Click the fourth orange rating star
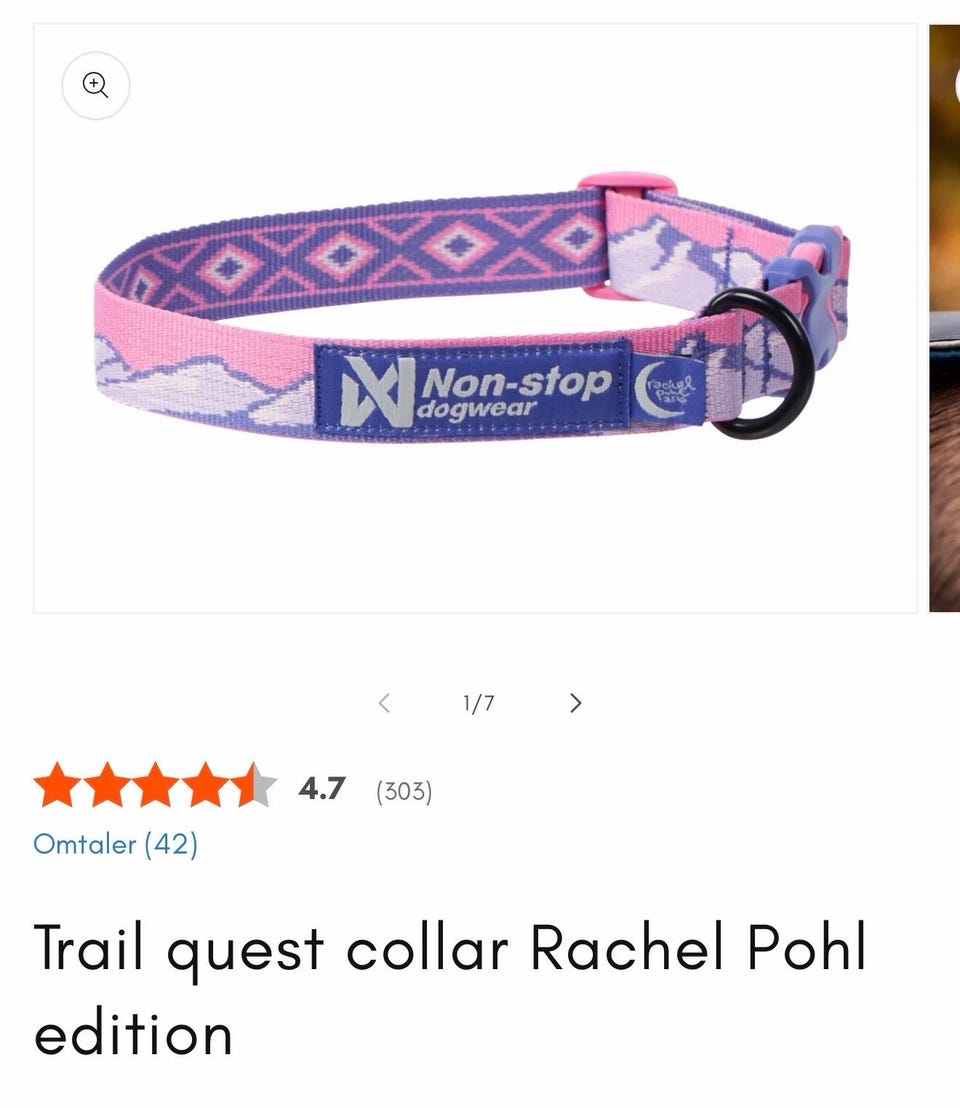This screenshot has width=960, height=1108. coord(206,785)
